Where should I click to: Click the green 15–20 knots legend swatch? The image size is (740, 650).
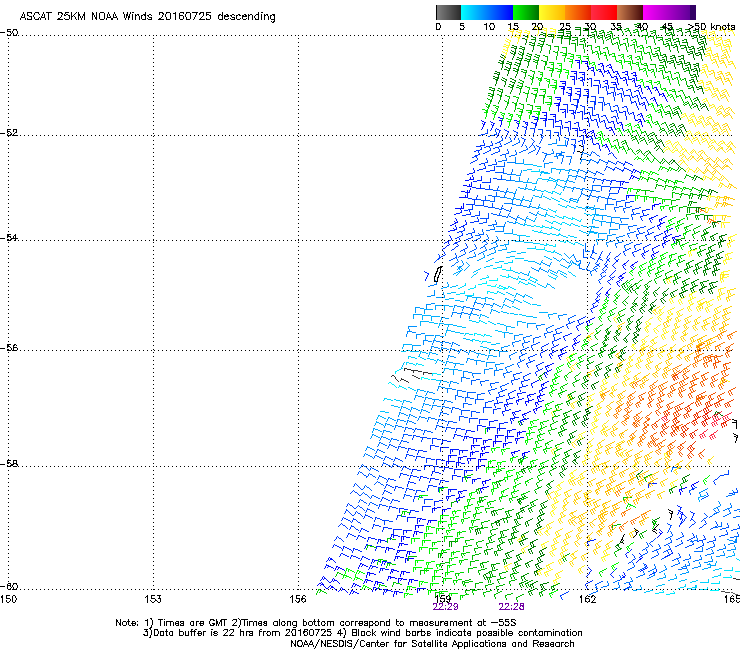point(526,12)
